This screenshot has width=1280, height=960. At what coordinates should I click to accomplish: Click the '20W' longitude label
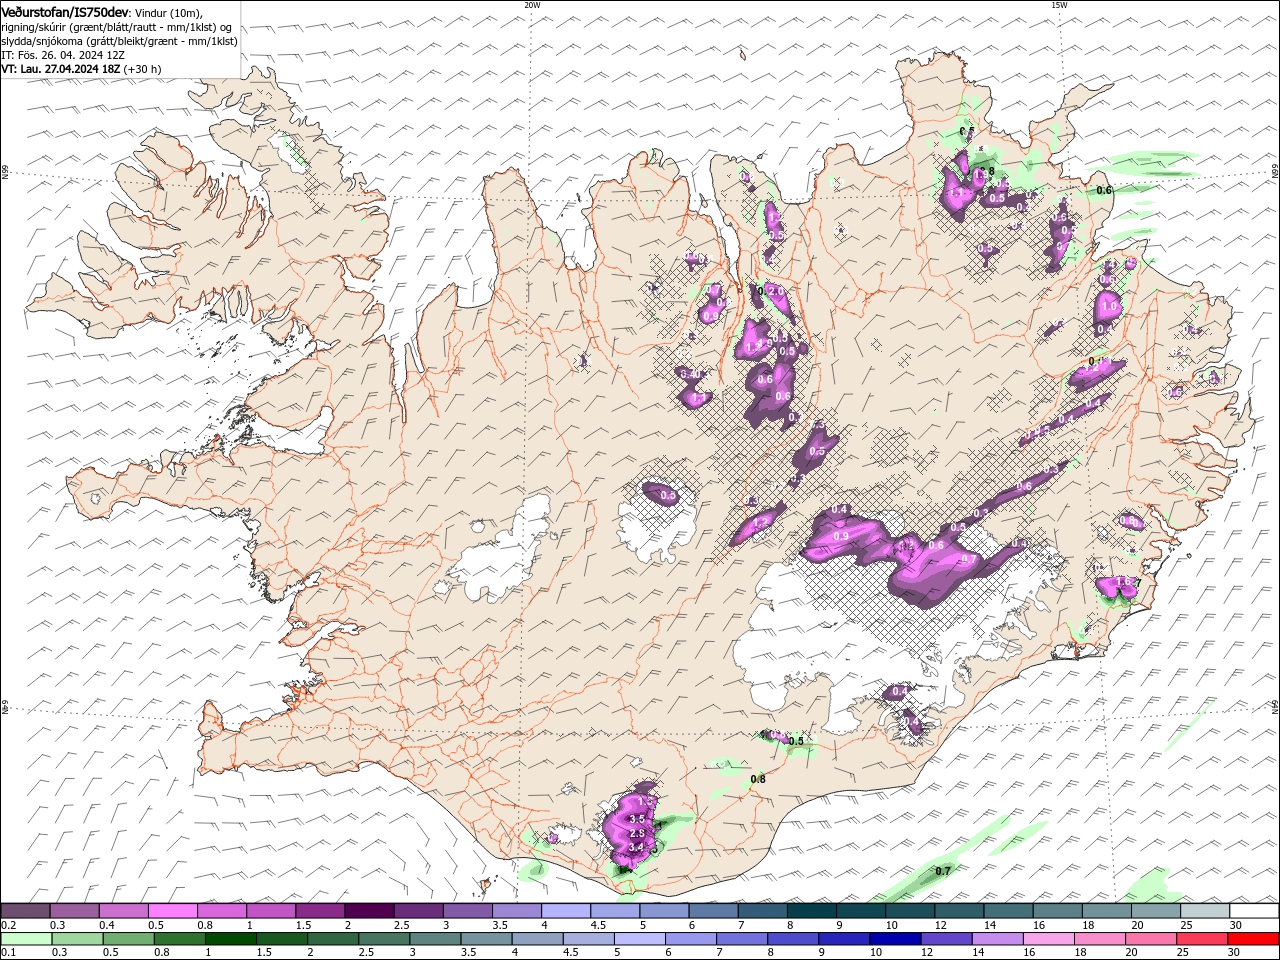click(532, 5)
